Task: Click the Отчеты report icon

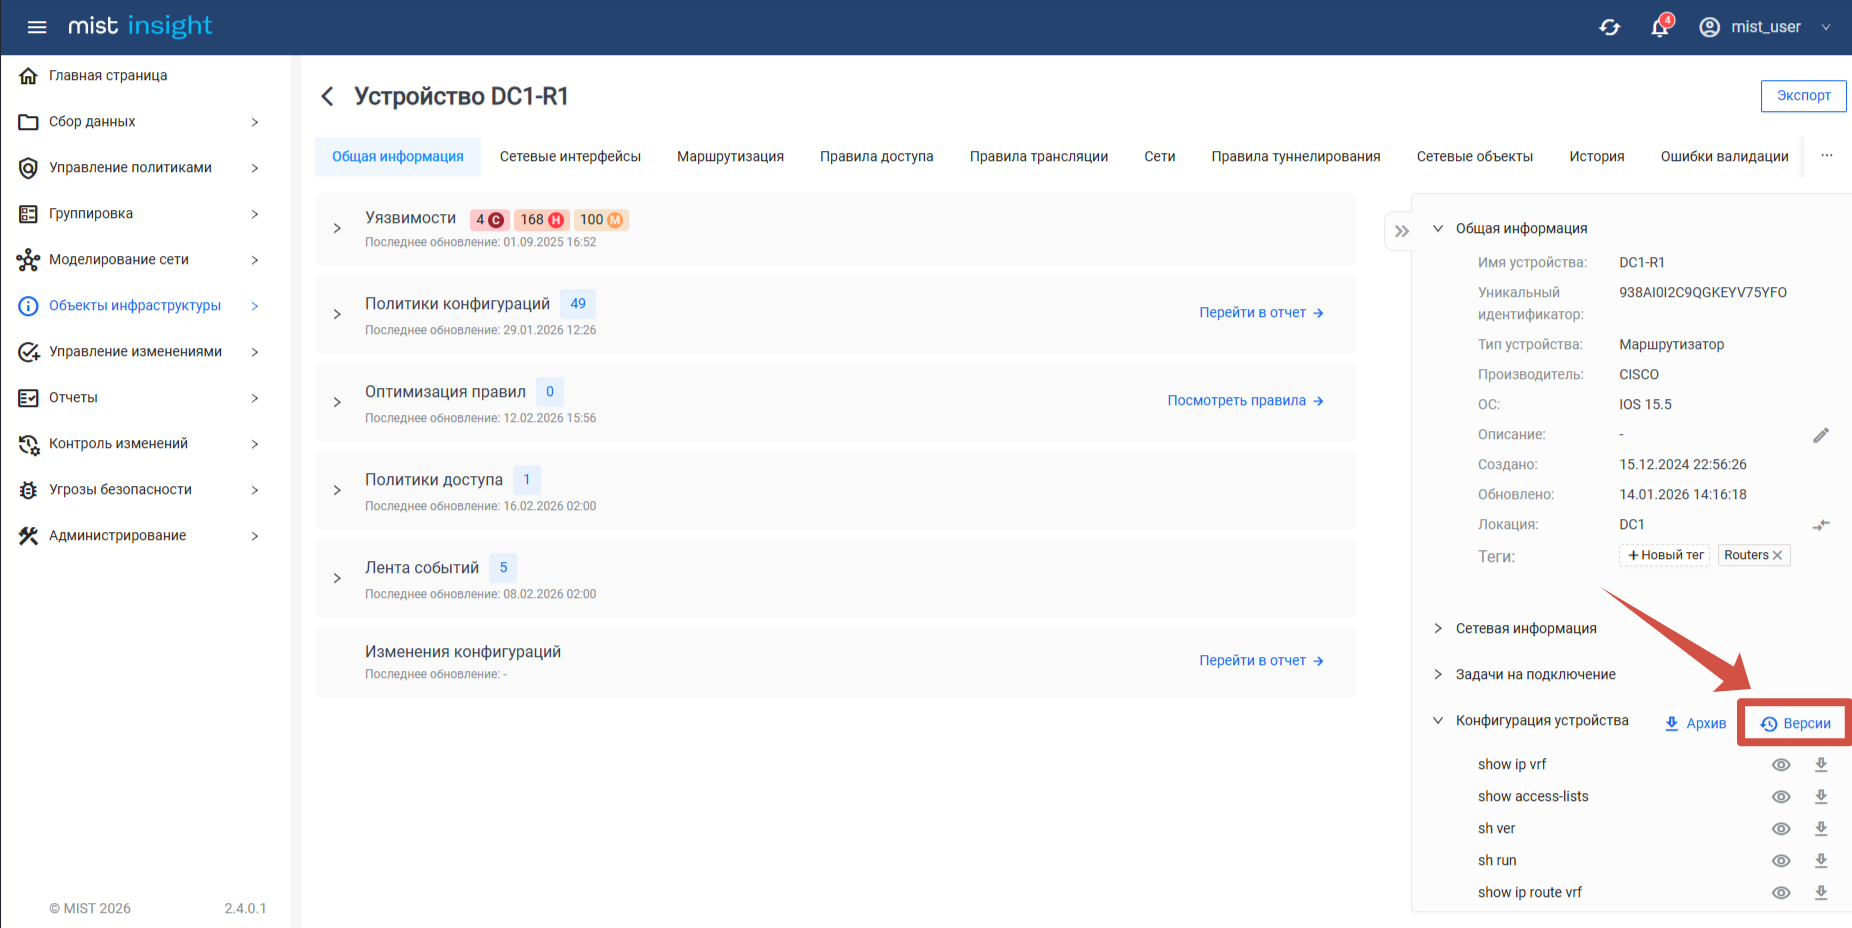Action: coord(28,398)
